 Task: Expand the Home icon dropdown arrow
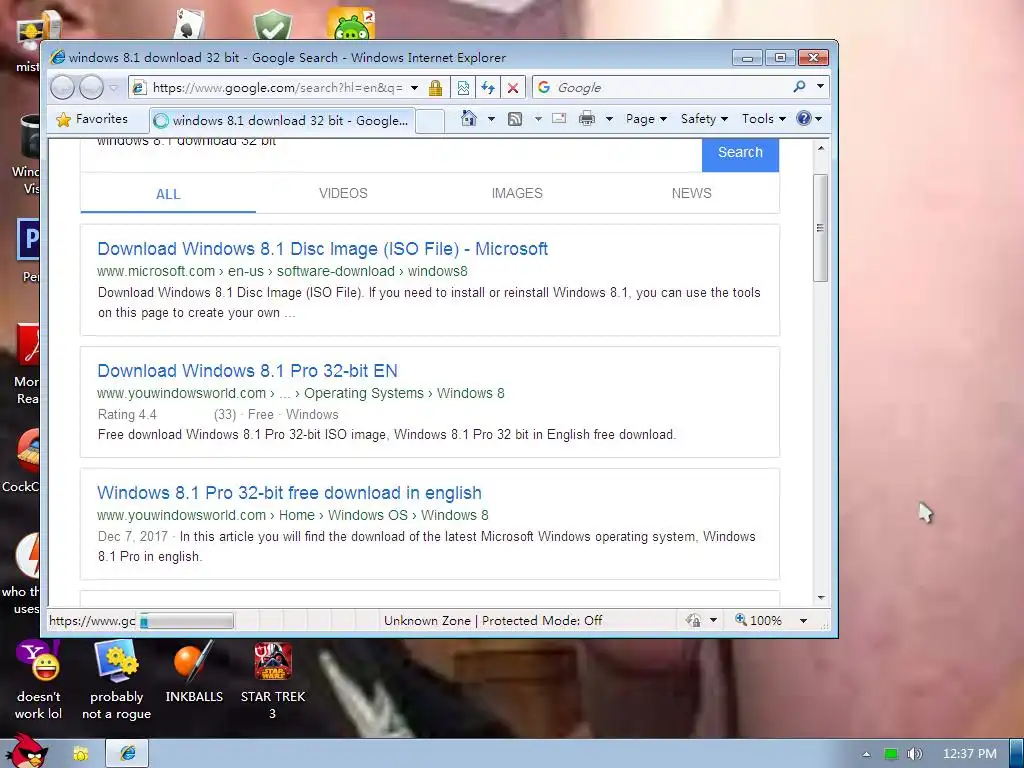[x=491, y=119]
